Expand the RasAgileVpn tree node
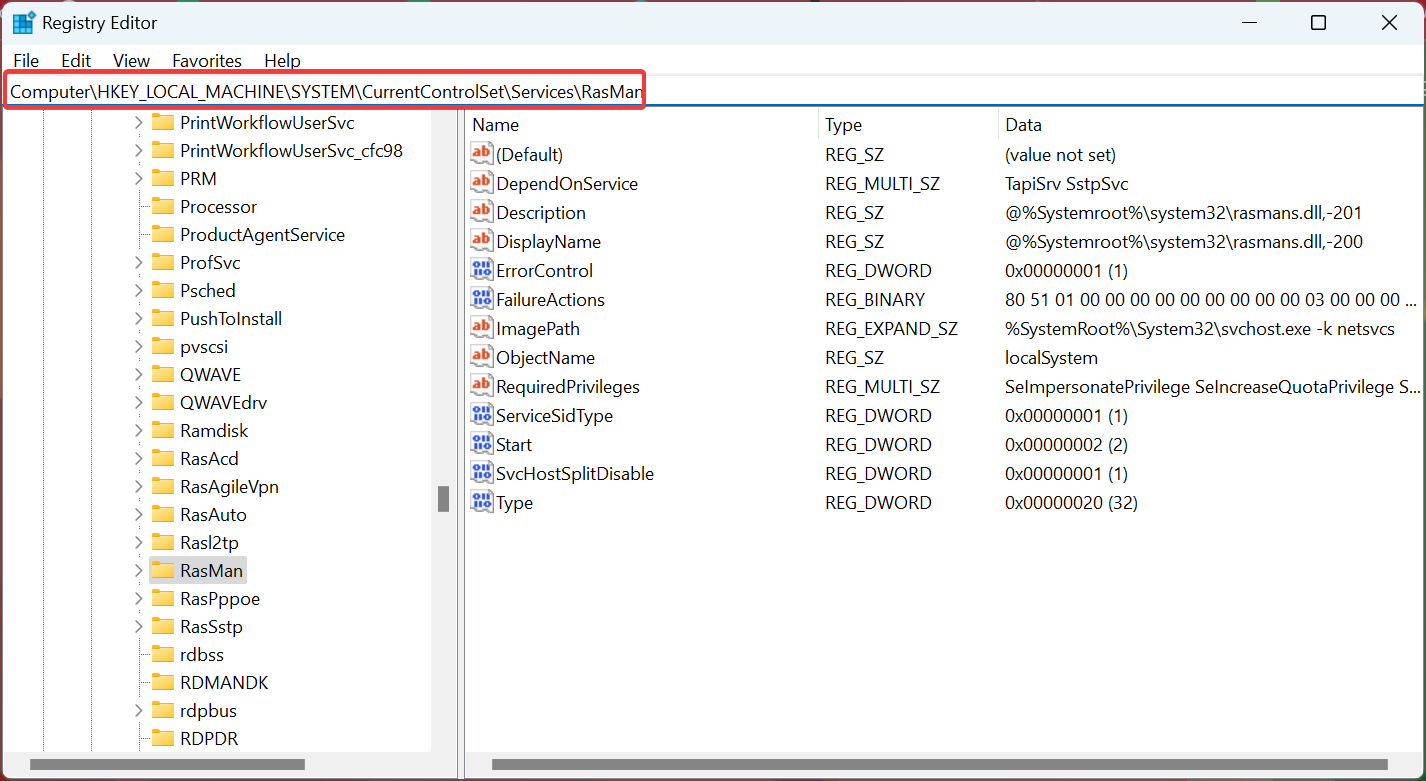This screenshot has width=1426, height=781. [x=139, y=487]
